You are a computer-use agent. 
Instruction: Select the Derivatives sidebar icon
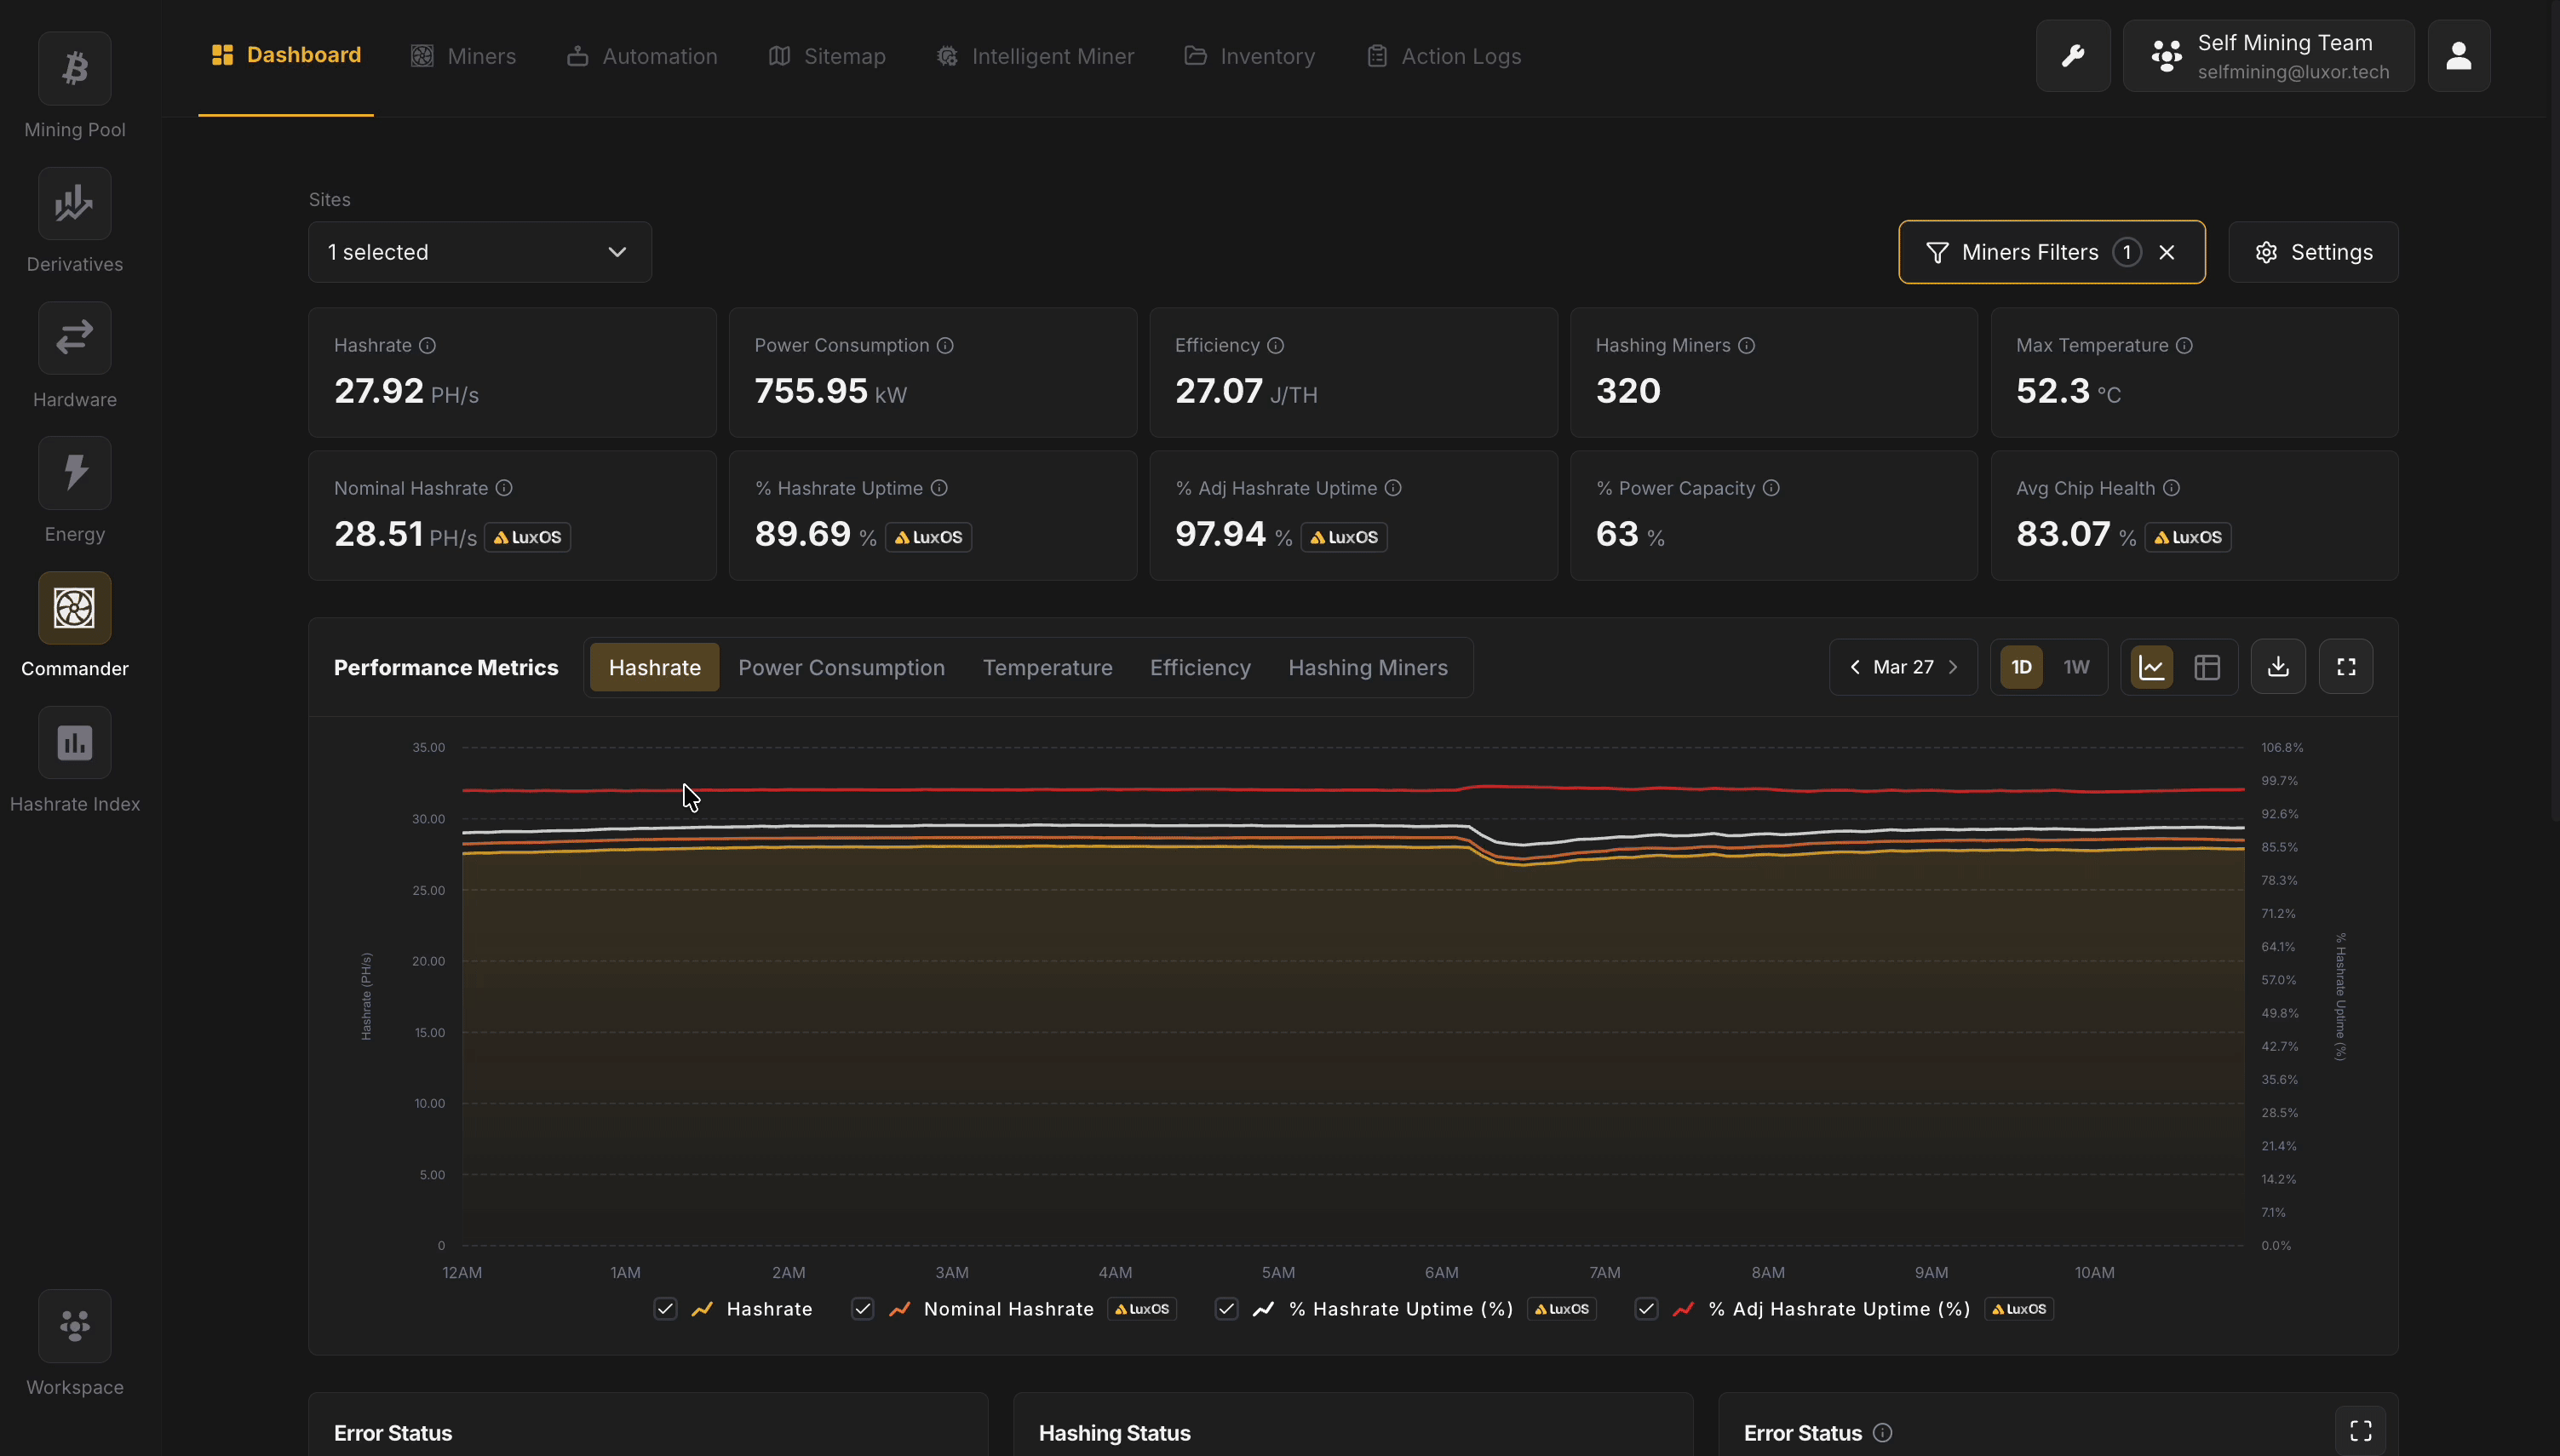click(74, 203)
